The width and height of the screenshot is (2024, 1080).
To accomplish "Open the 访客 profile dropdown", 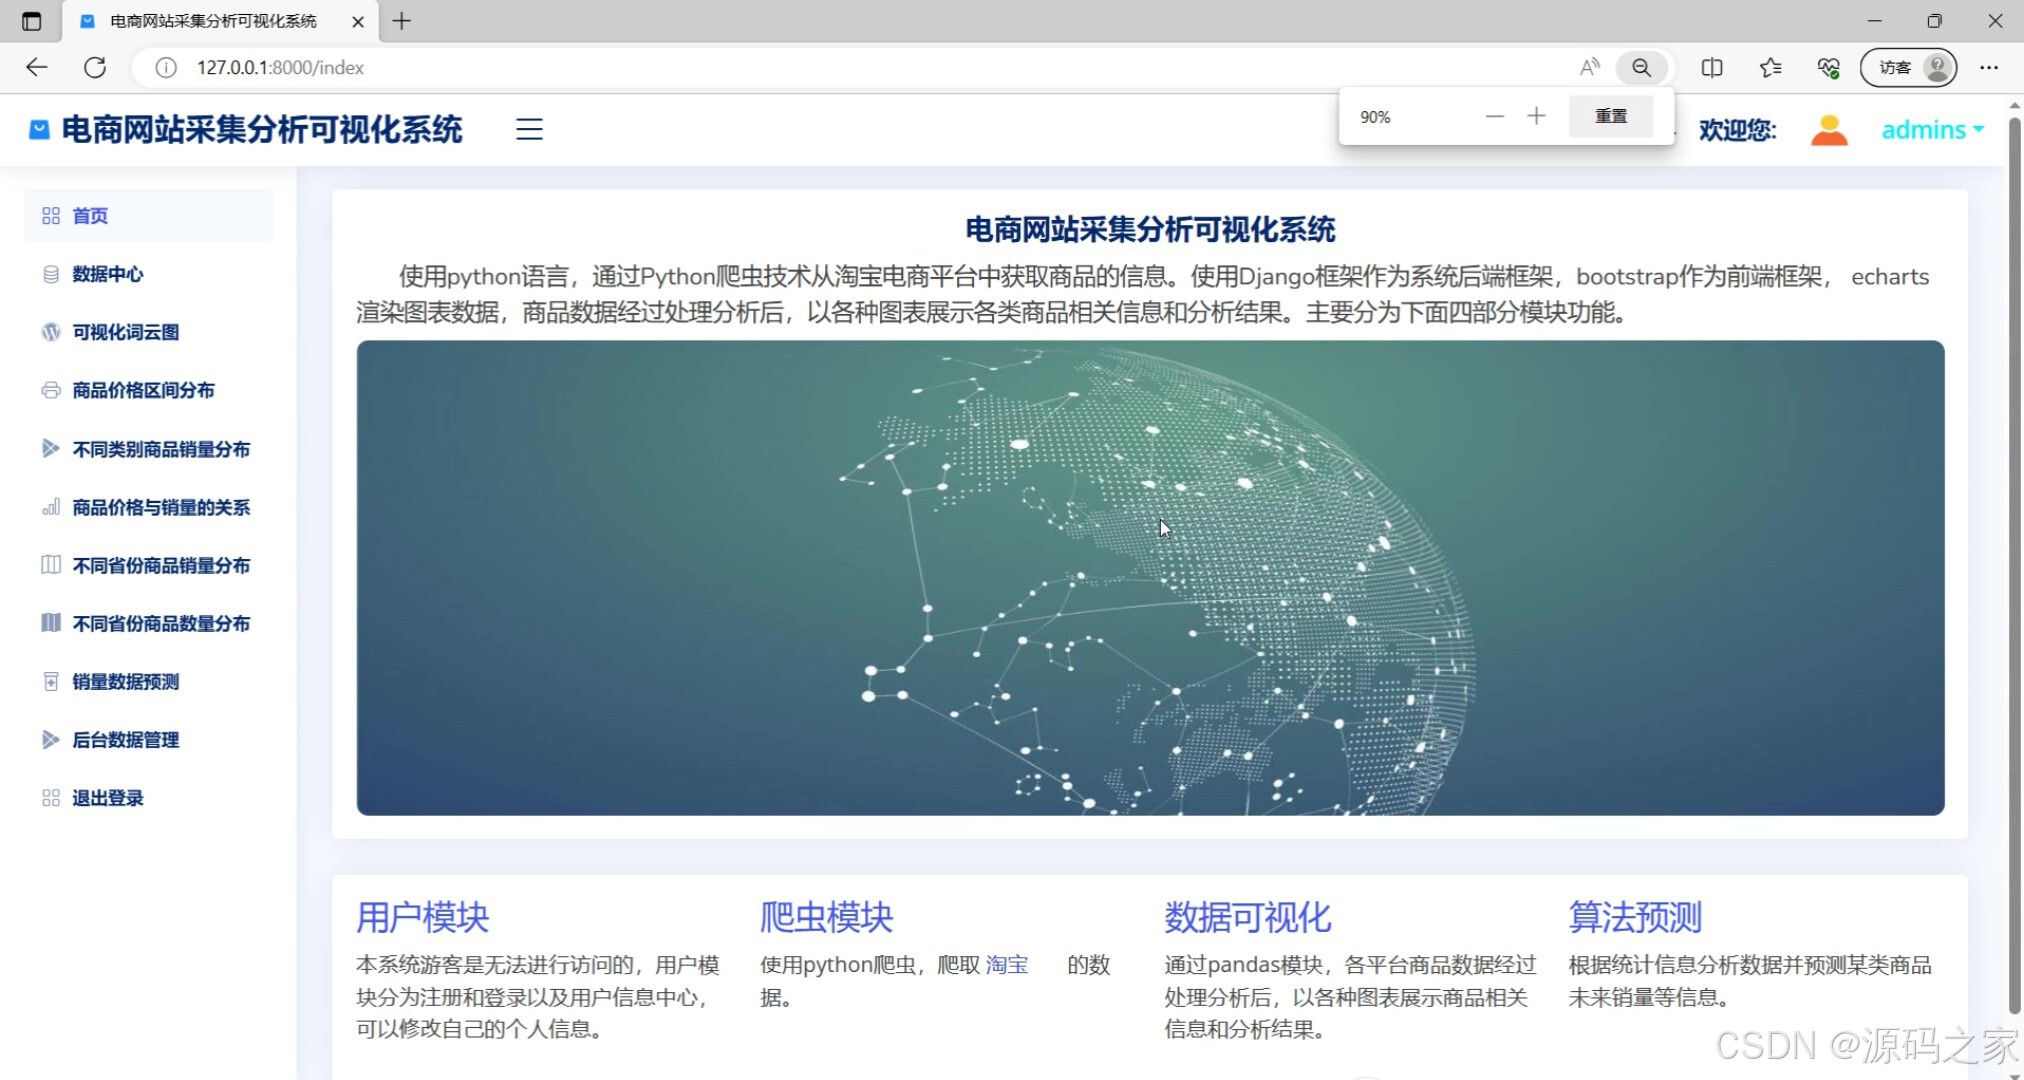I will (x=1907, y=67).
